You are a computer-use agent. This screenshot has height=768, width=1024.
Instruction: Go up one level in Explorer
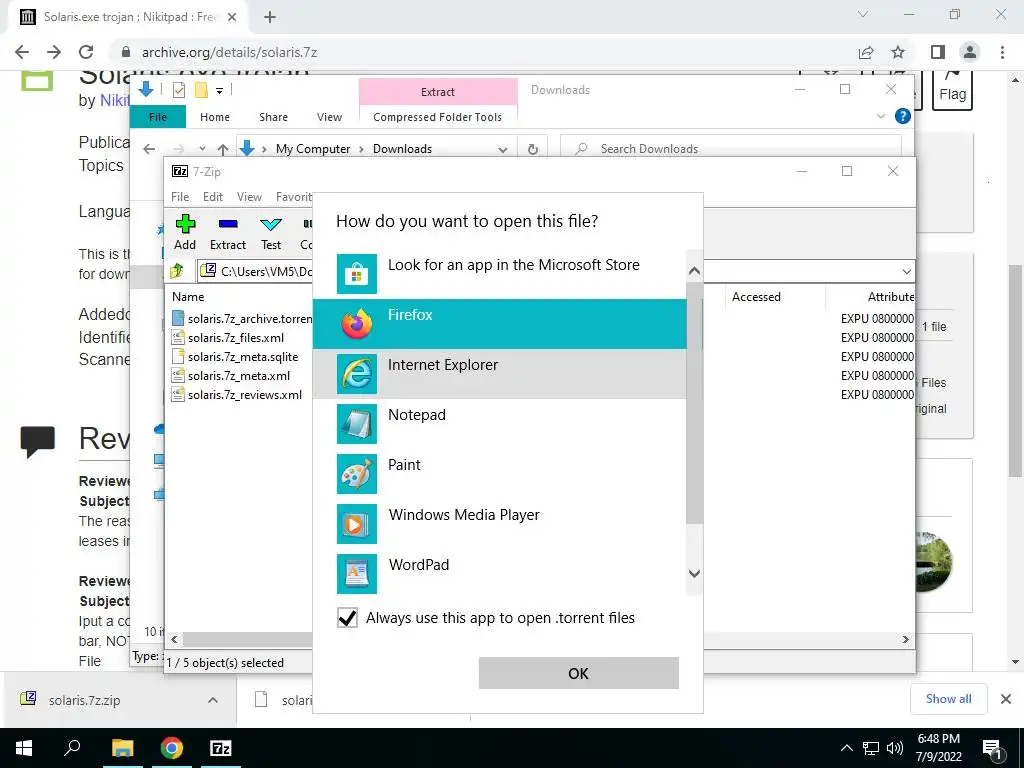coord(223,149)
